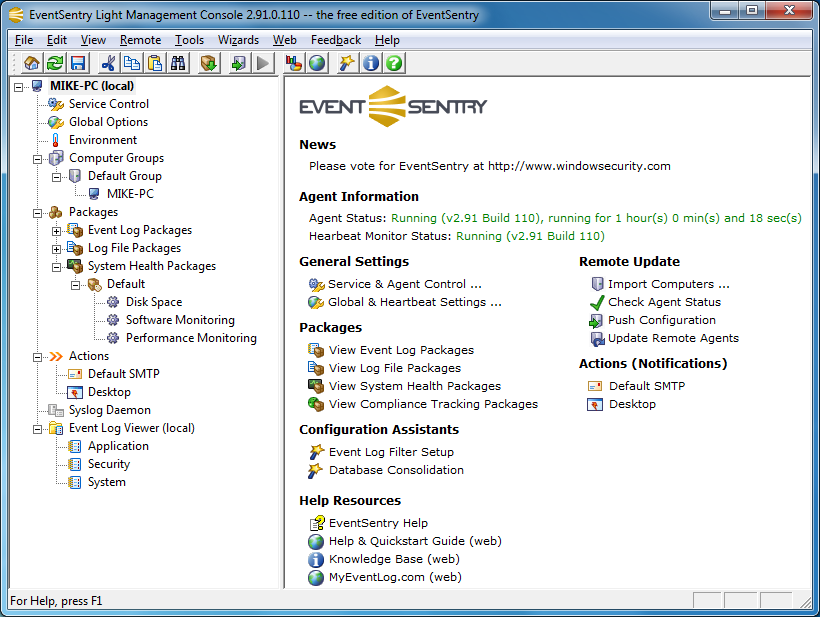Click the blue info toolbar icon
Viewport: 820px width, 617px height.
(x=371, y=63)
